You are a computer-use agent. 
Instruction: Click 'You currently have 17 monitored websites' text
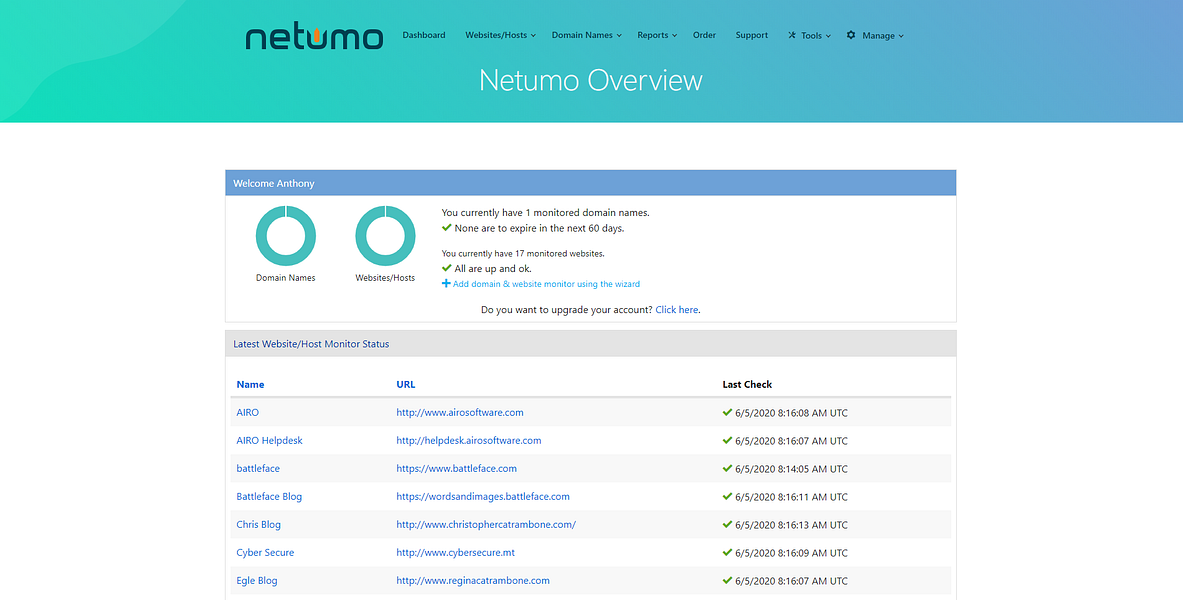pos(523,254)
